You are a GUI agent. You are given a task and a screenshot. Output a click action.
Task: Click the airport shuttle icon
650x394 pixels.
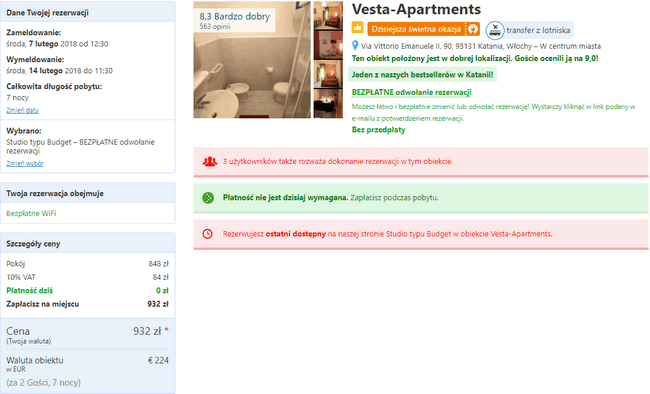coord(495,30)
